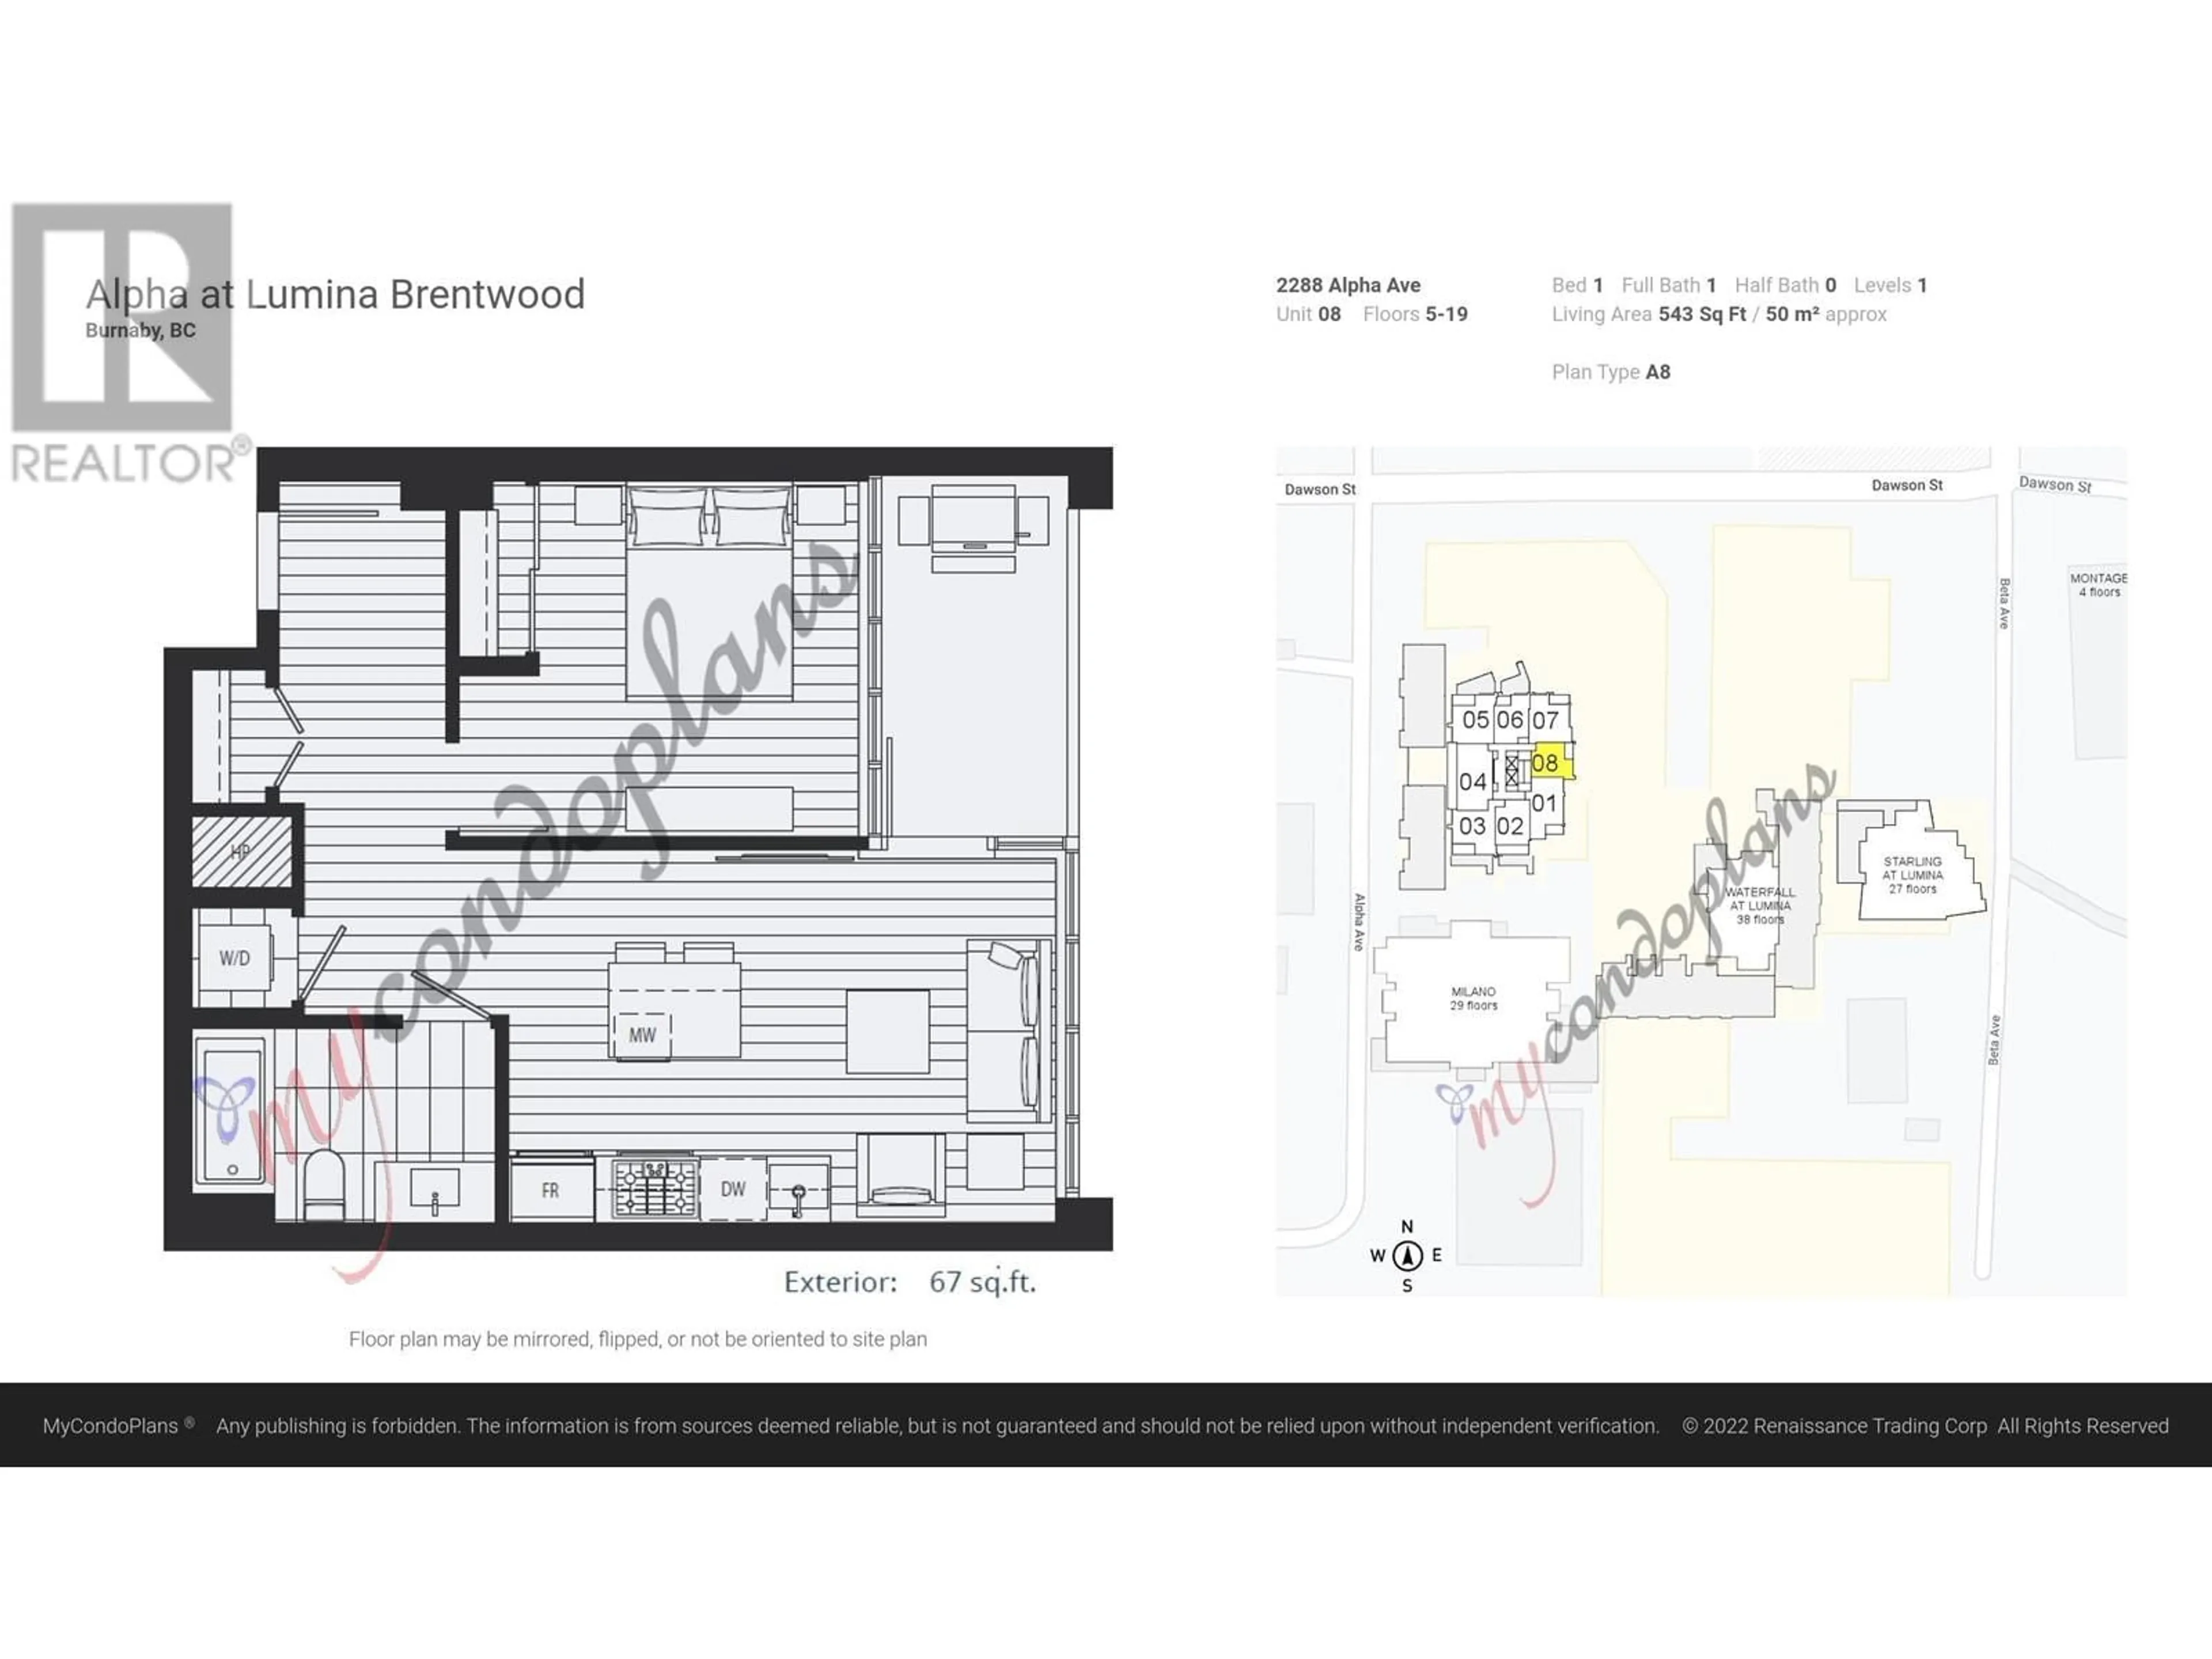This screenshot has width=2212, height=1659.
Task: Click the left 'Dawson St' map label
Action: point(1320,489)
